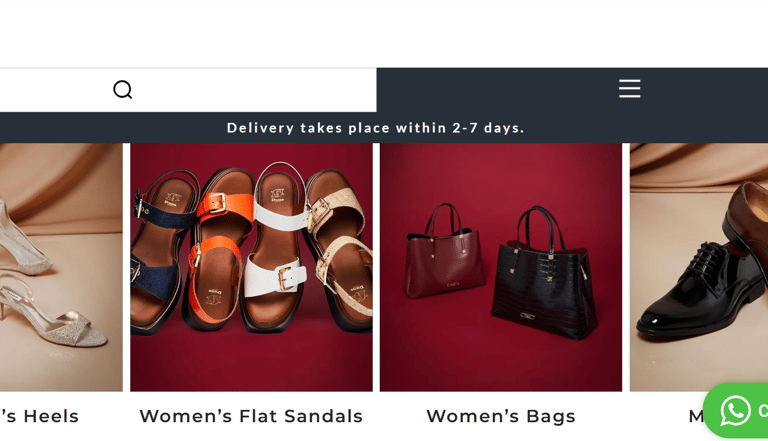Start a chat via green WhatsApp button
The height and width of the screenshot is (441, 768).
[x=736, y=410]
